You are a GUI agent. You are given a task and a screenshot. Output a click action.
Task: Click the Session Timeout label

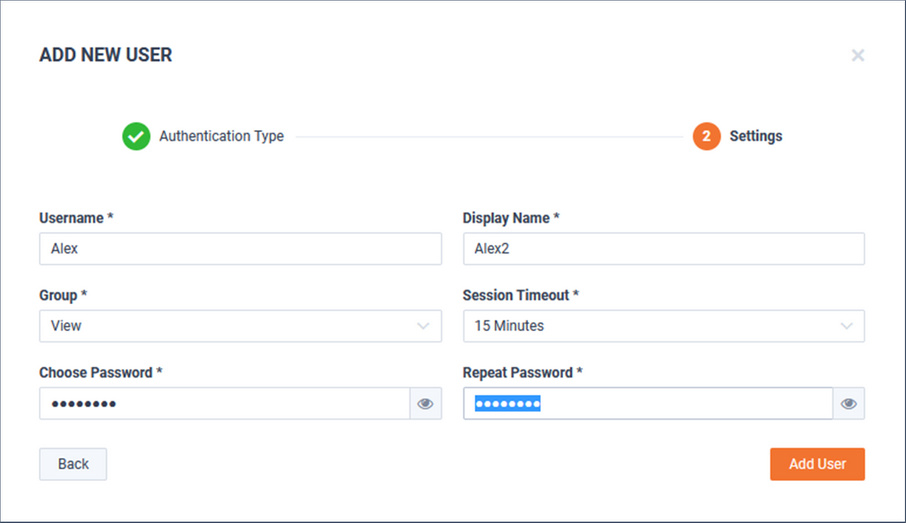point(520,295)
